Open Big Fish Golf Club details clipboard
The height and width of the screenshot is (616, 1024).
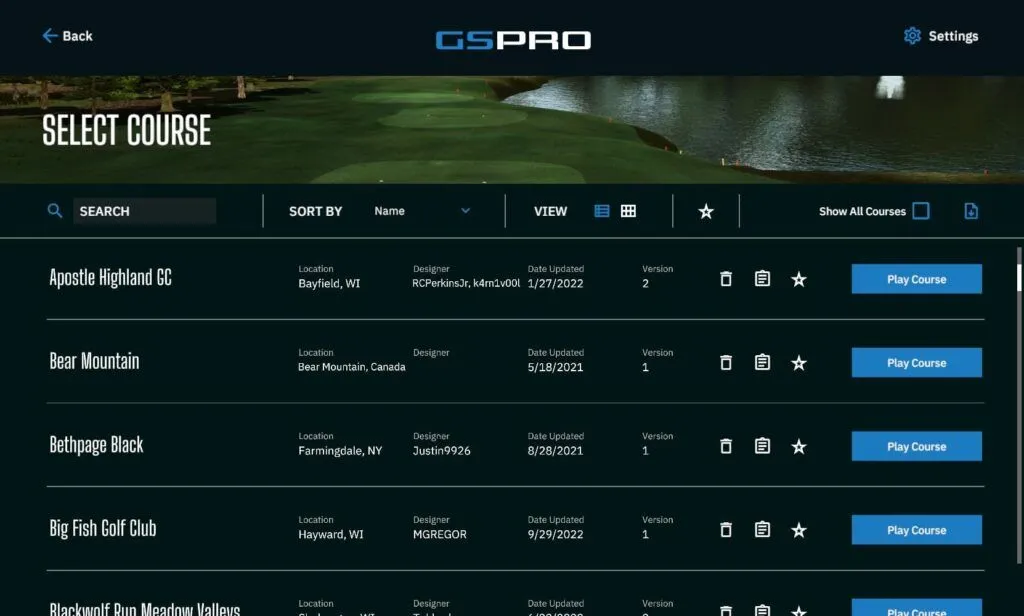point(762,530)
